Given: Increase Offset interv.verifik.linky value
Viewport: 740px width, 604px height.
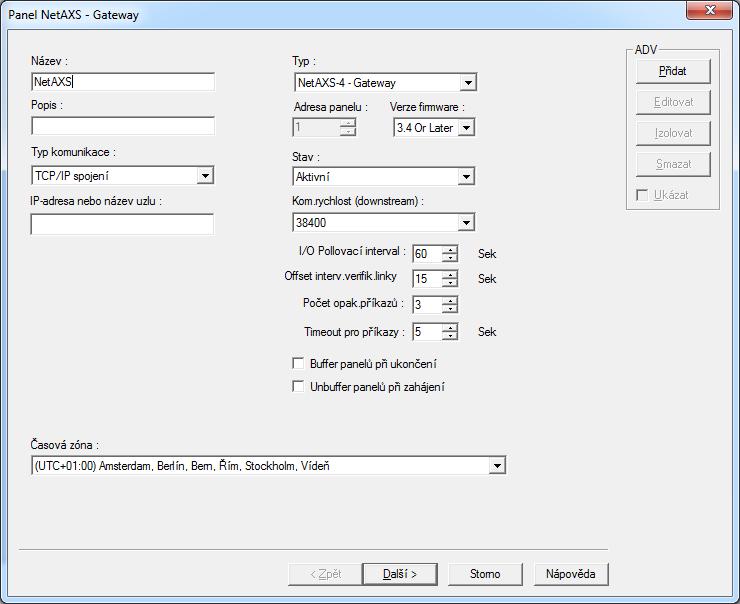Looking at the screenshot, I should click(450, 275).
